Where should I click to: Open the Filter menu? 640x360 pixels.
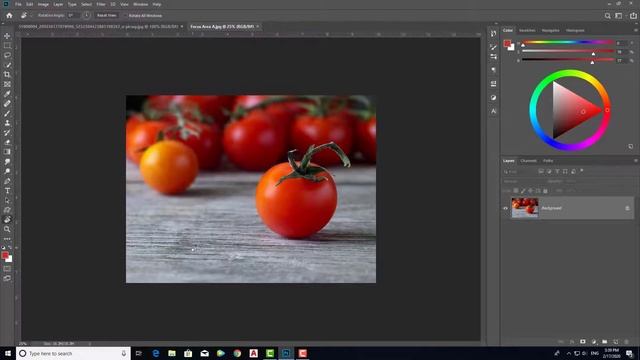(x=101, y=4)
